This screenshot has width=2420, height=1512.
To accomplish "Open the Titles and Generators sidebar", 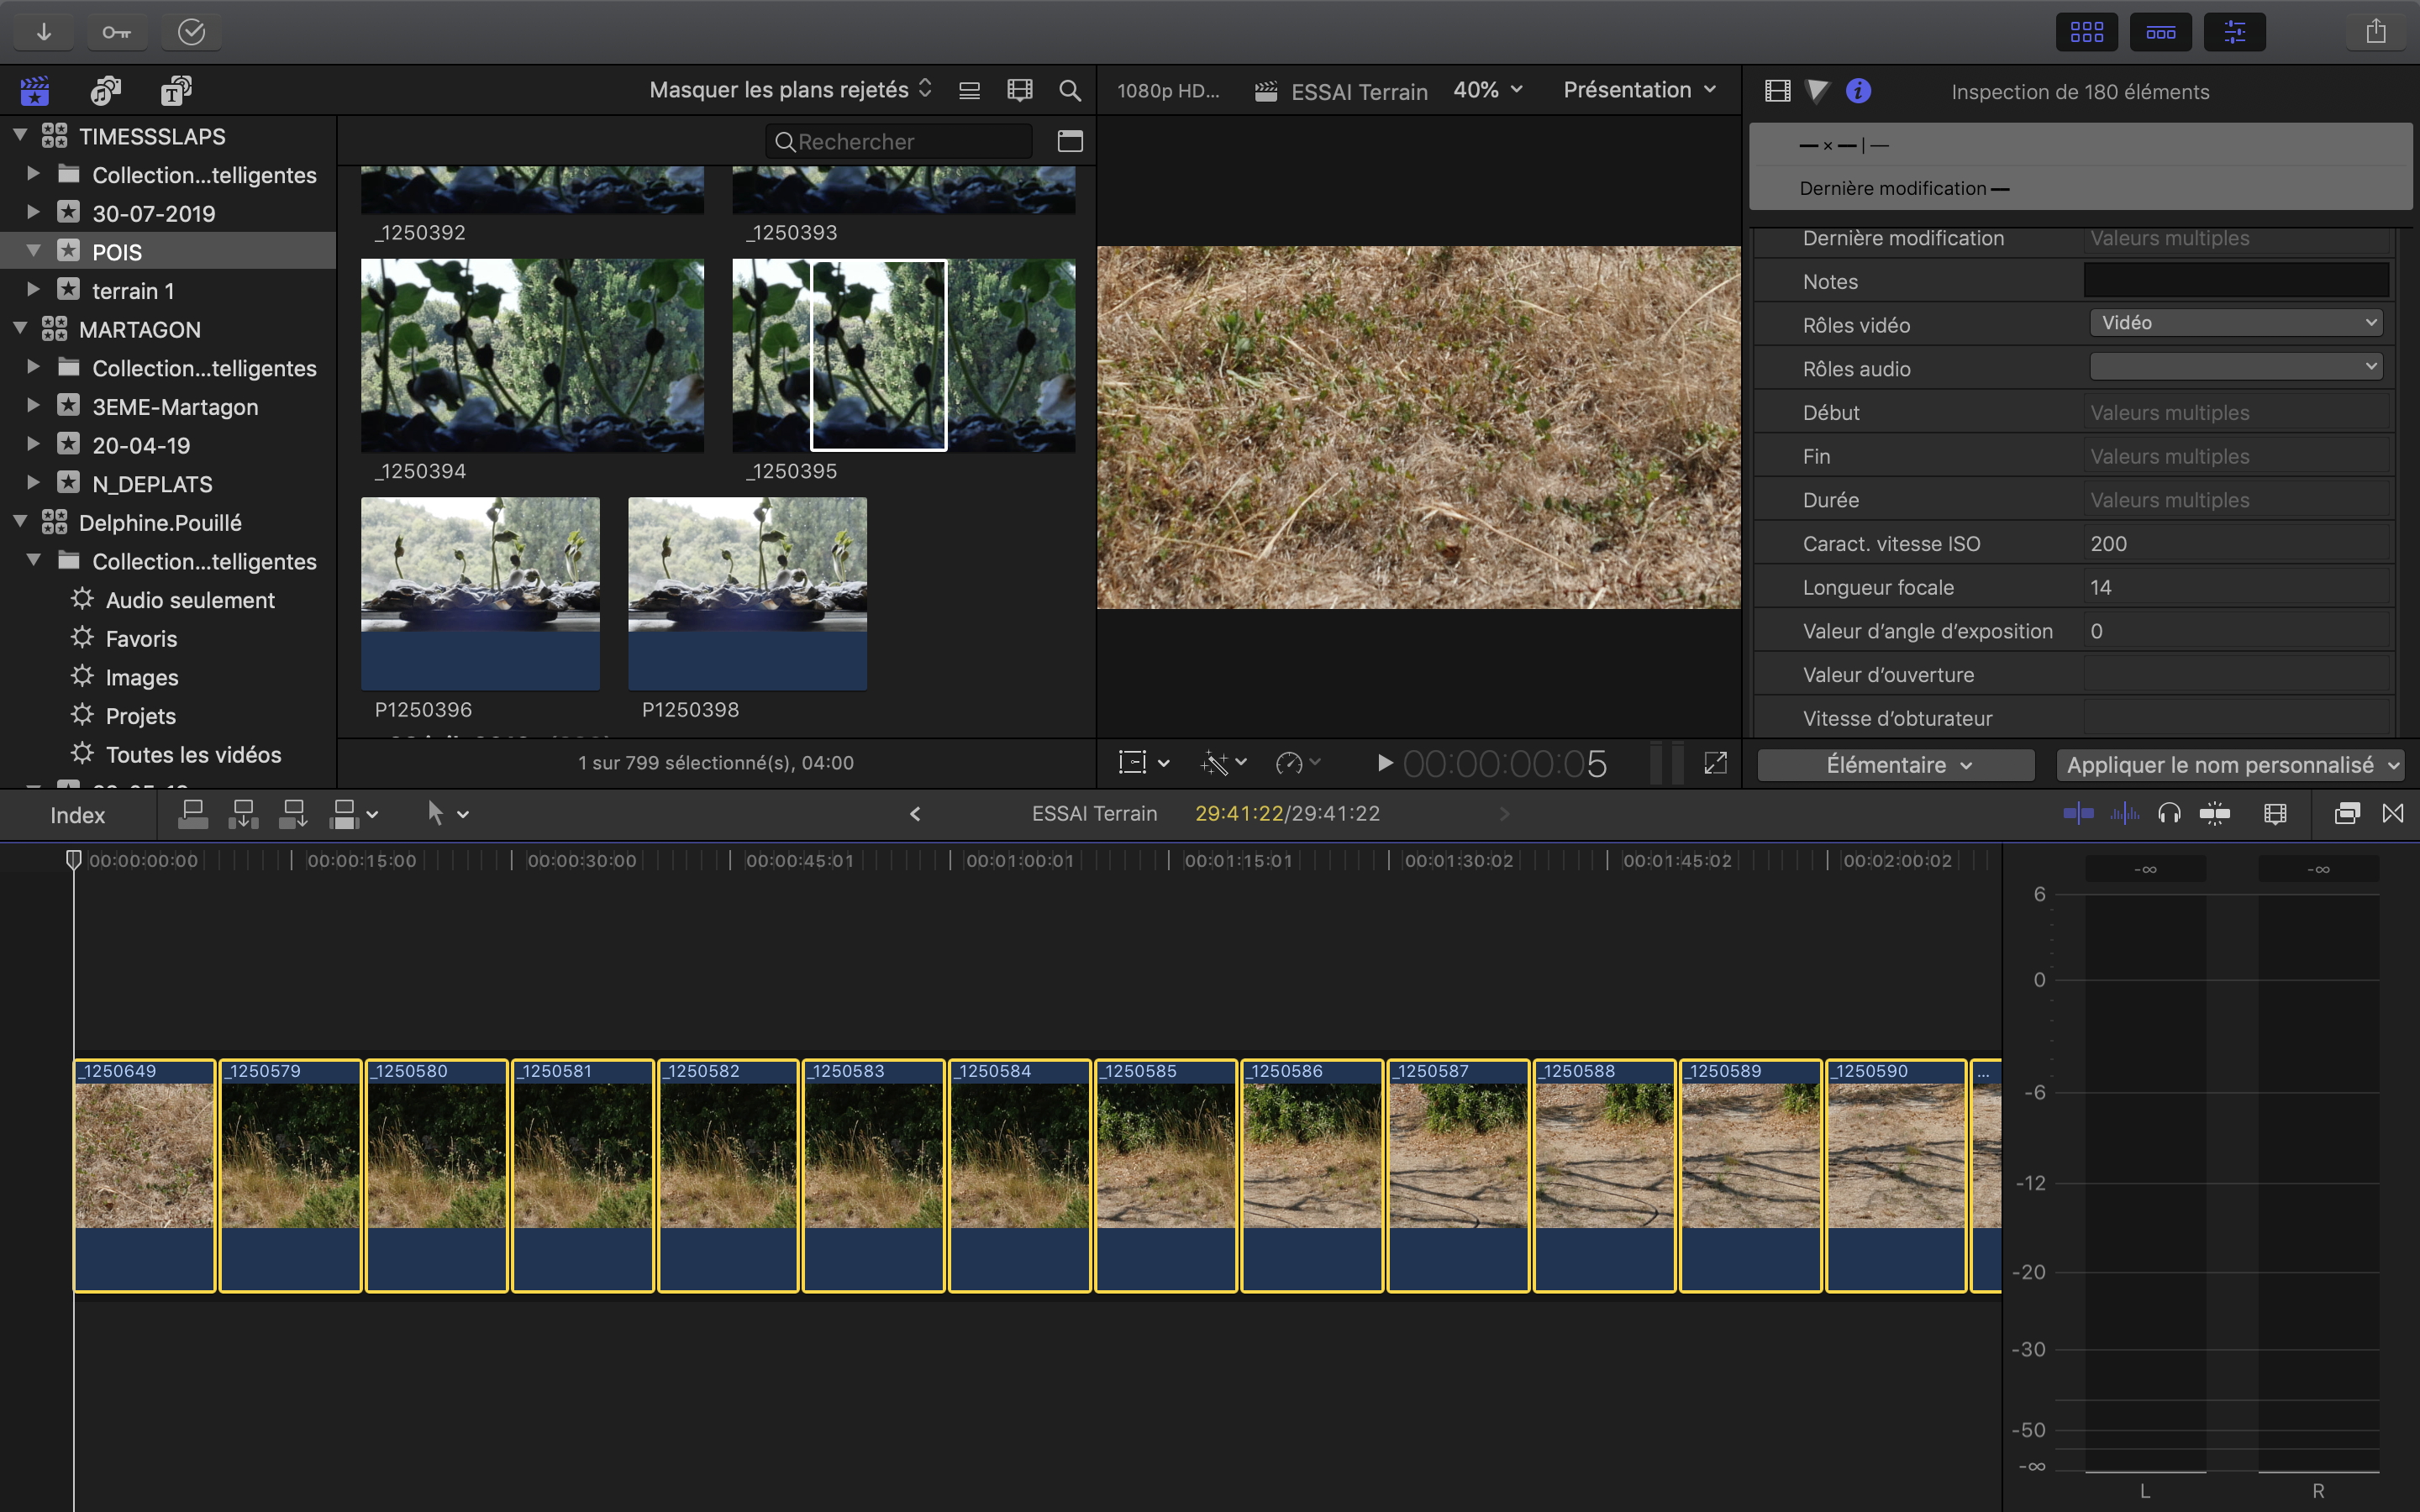I will 176,91.
